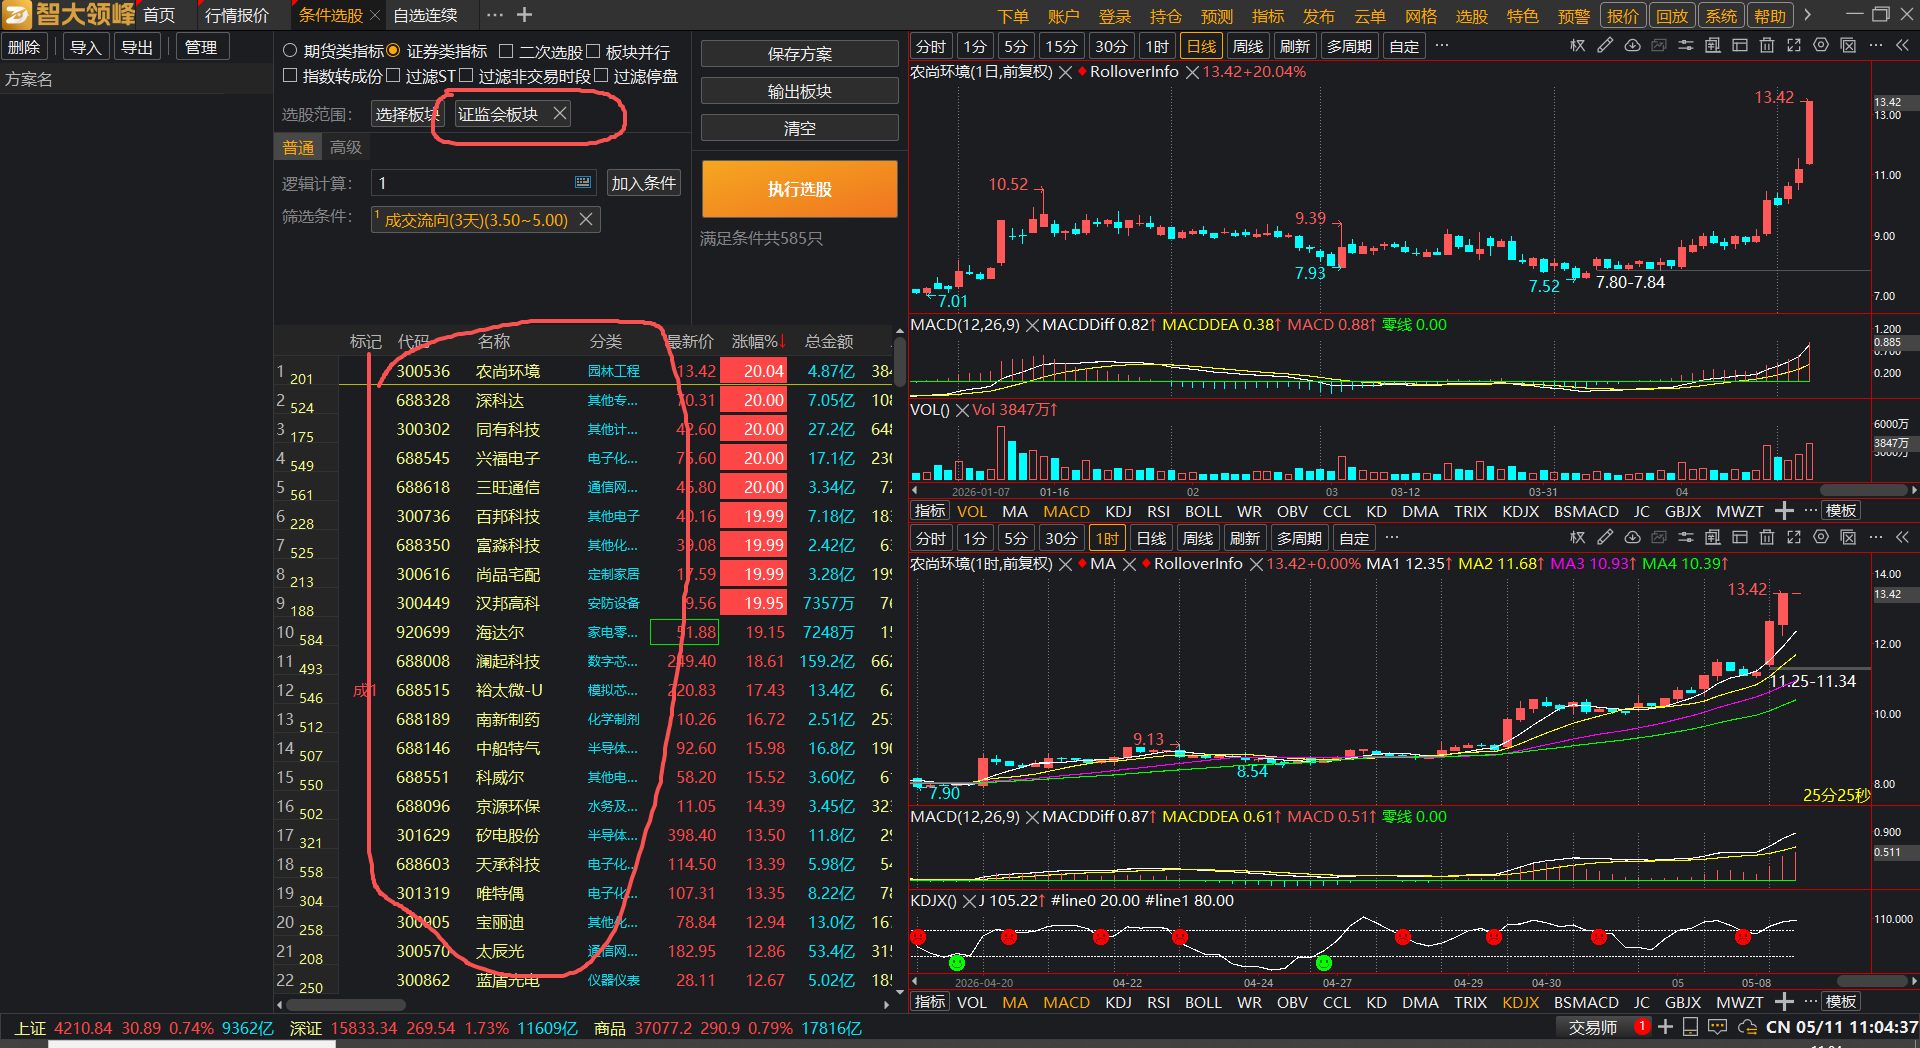Remove the 证监会板块 selection tag

pyautogui.click(x=560, y=114)
